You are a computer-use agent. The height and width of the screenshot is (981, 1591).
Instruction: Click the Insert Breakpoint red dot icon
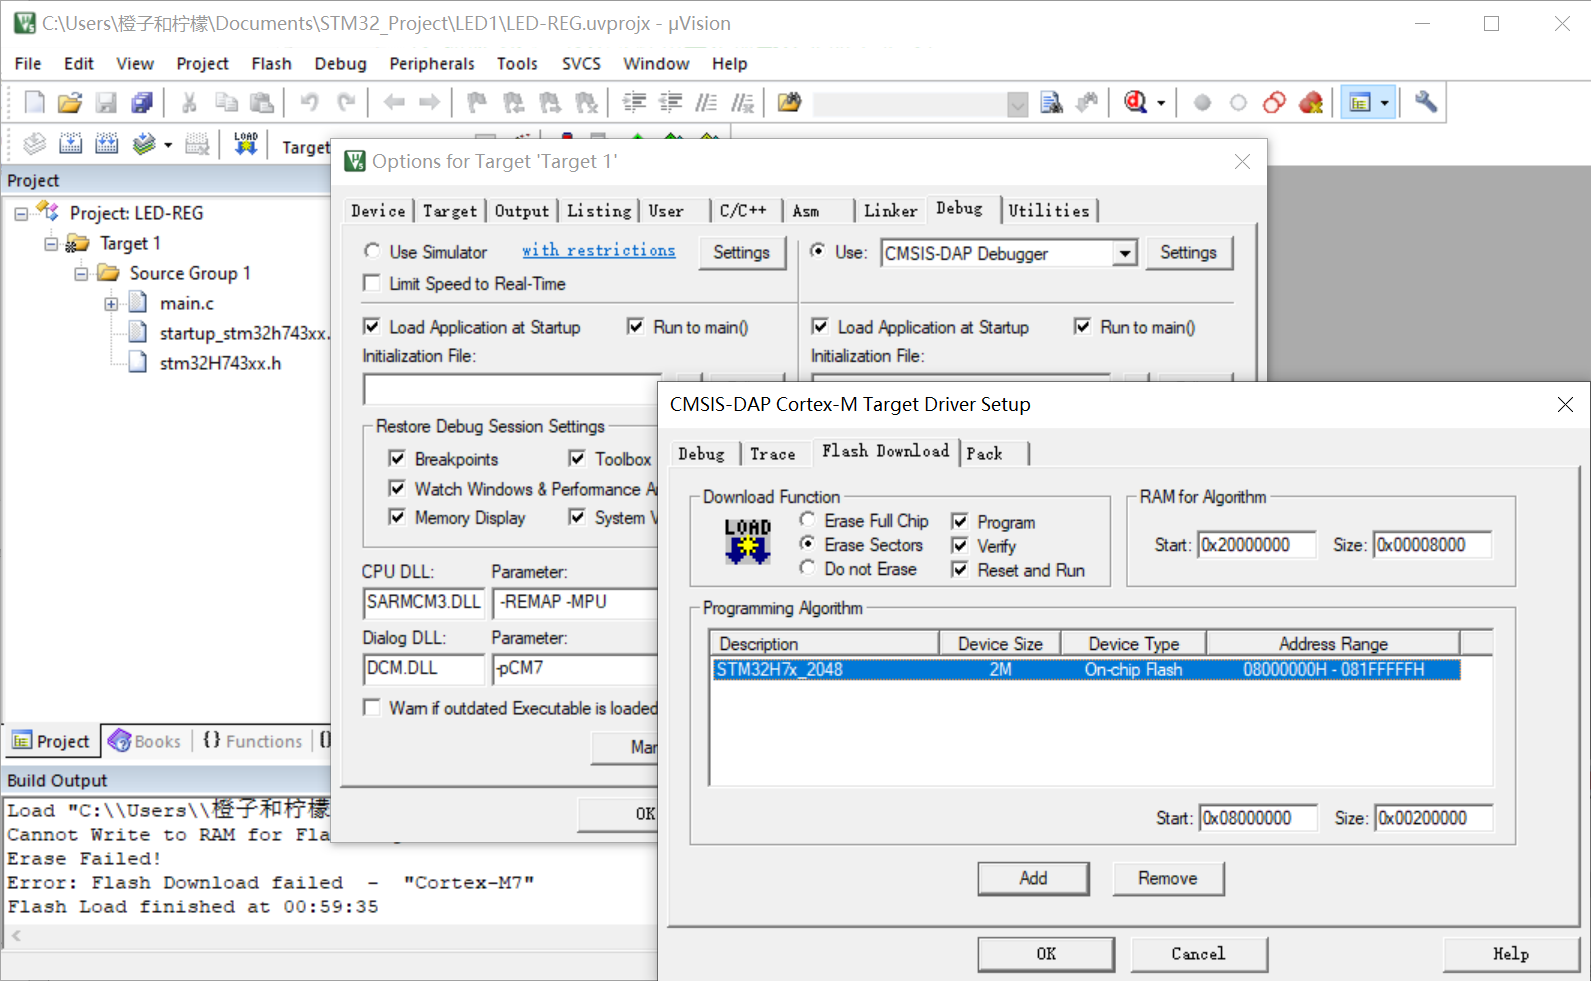[1202, 102]
